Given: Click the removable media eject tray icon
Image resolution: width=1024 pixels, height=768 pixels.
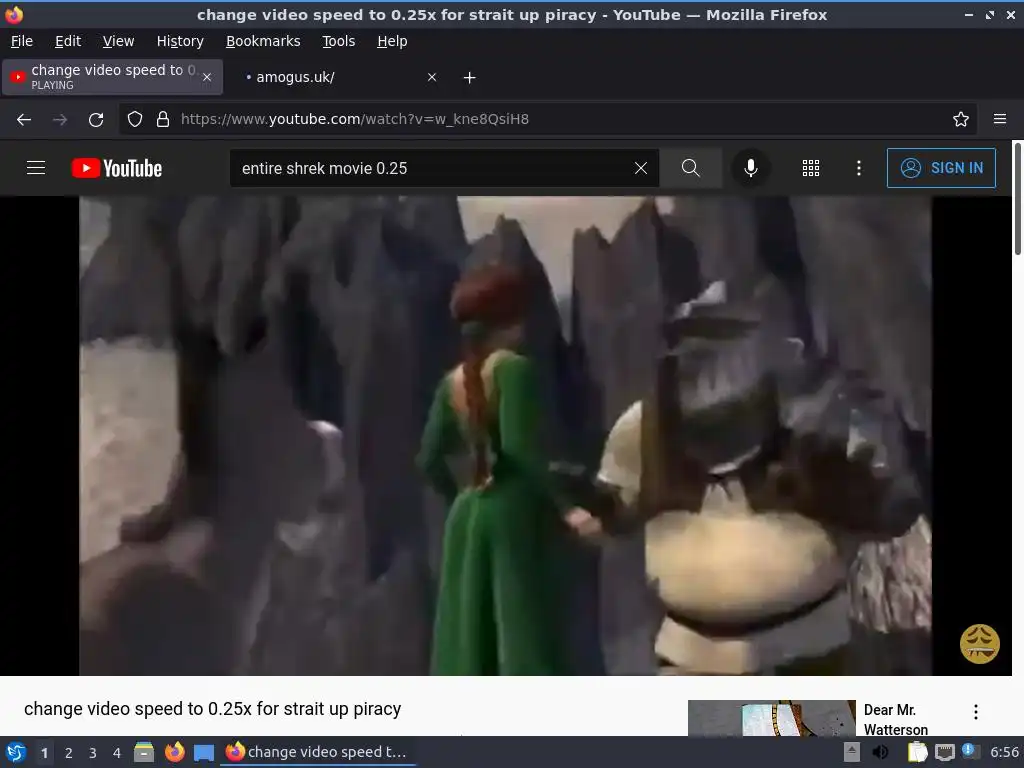Looking at the screenshot, I should (x=851, y=752).
